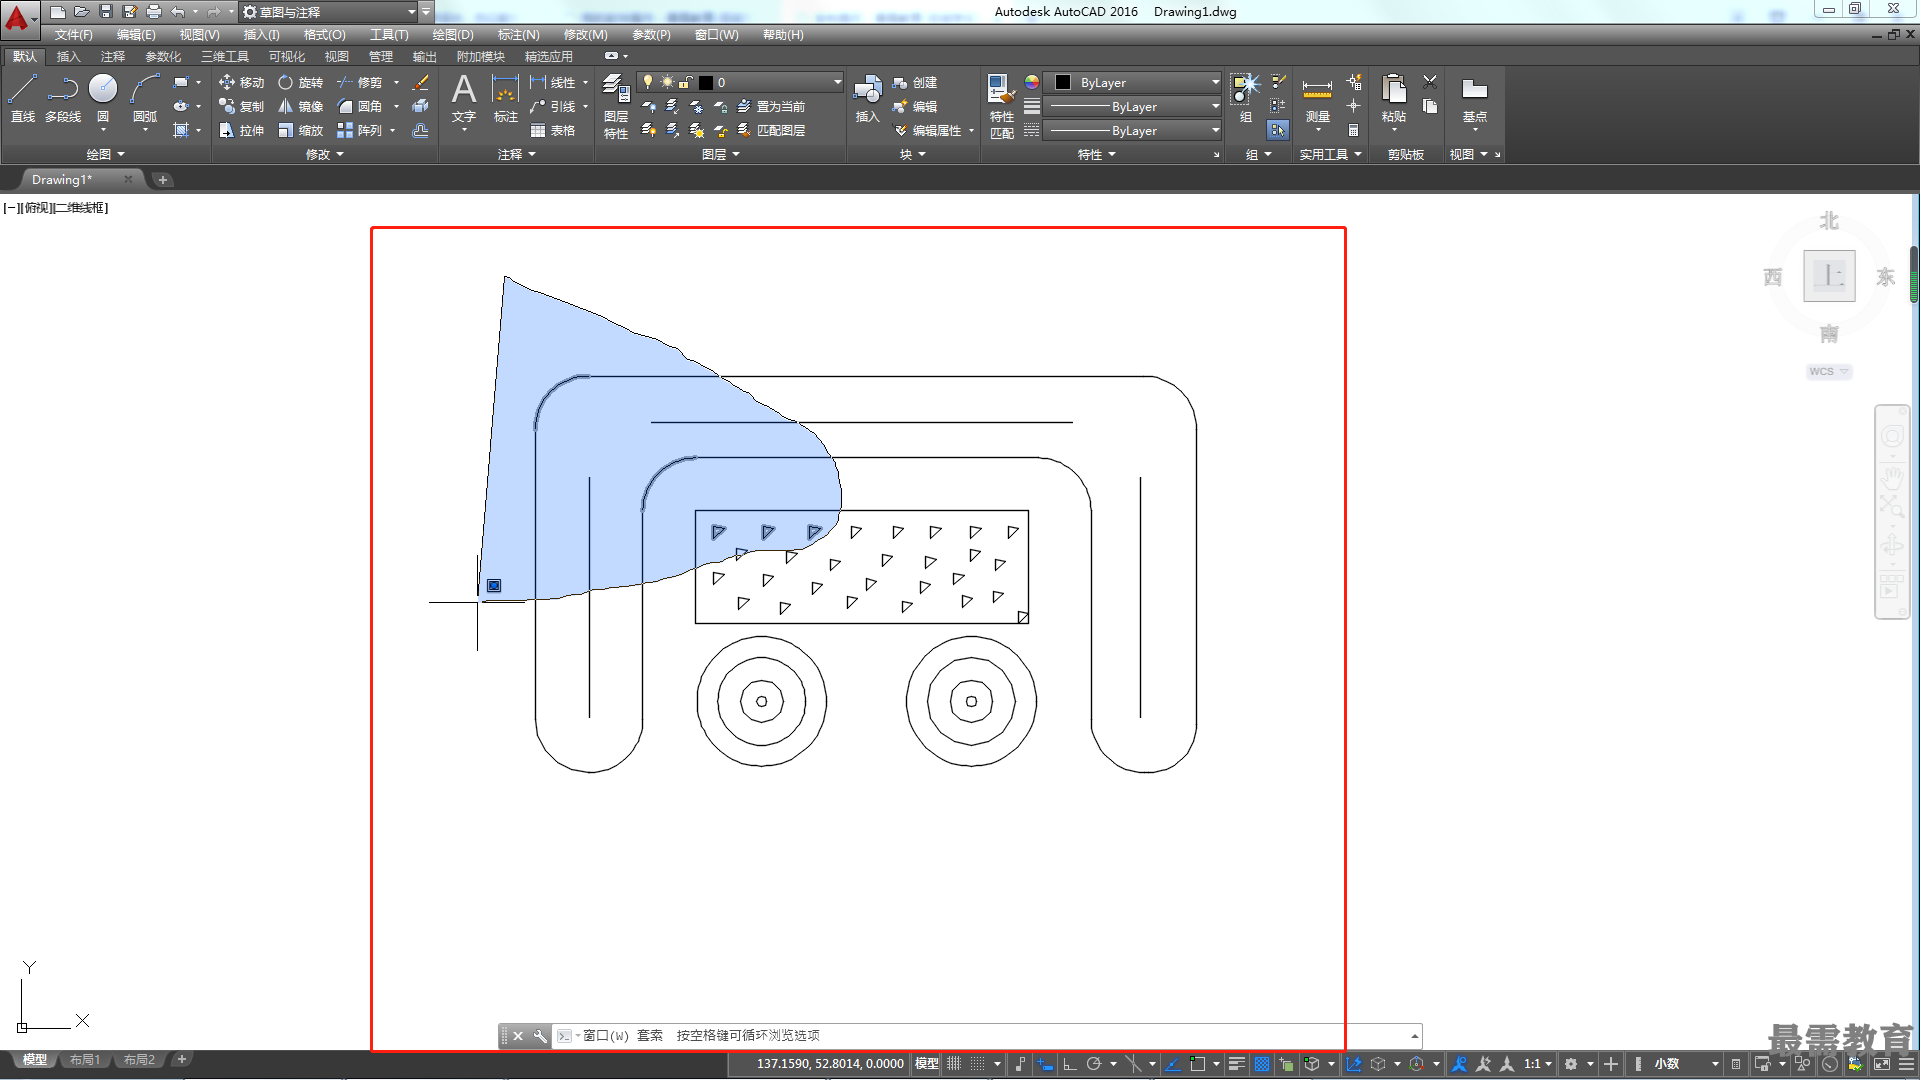
Task: Click the Trim (修剪) tool
Action: 359,82
